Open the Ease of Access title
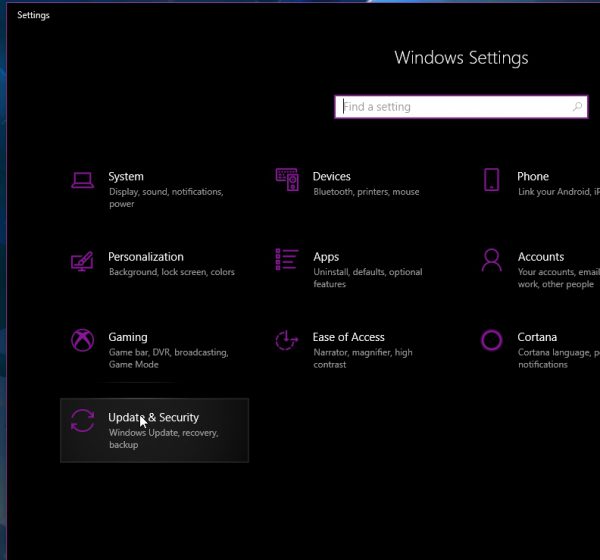Screen dimensions: 600x560 point(349,337)
